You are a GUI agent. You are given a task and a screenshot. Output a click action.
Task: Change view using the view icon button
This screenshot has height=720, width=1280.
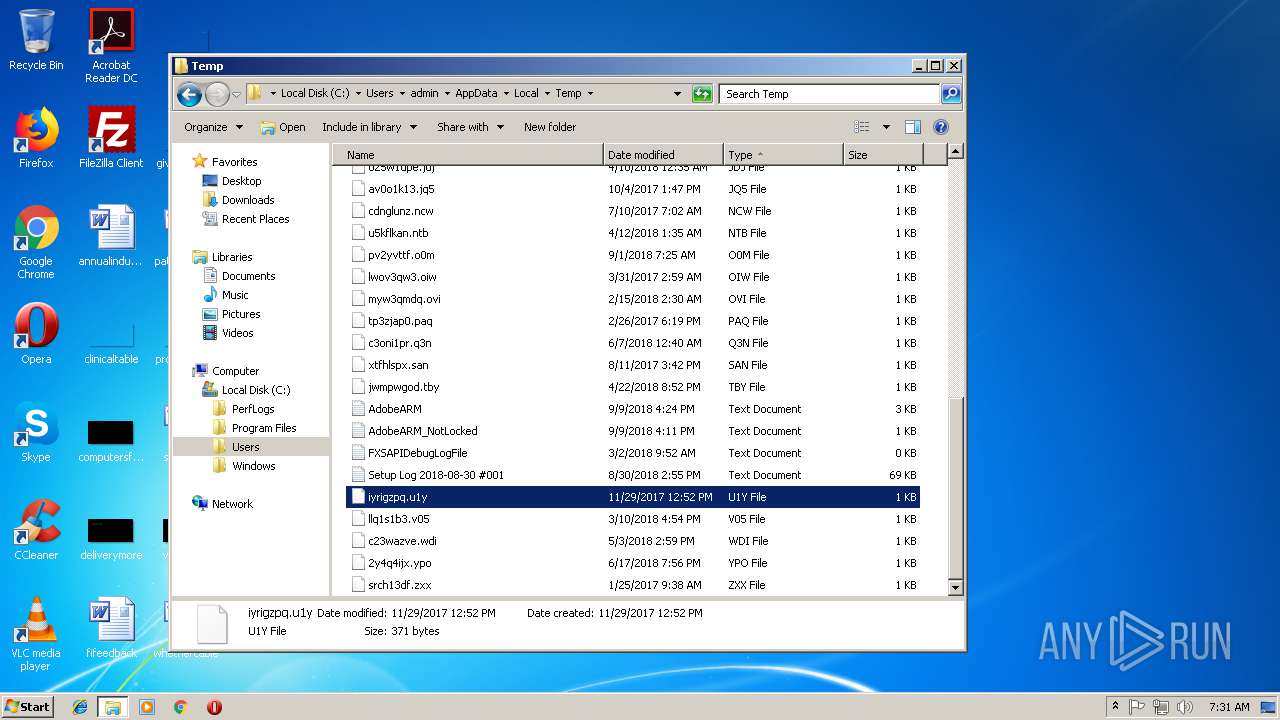point(862,127)
